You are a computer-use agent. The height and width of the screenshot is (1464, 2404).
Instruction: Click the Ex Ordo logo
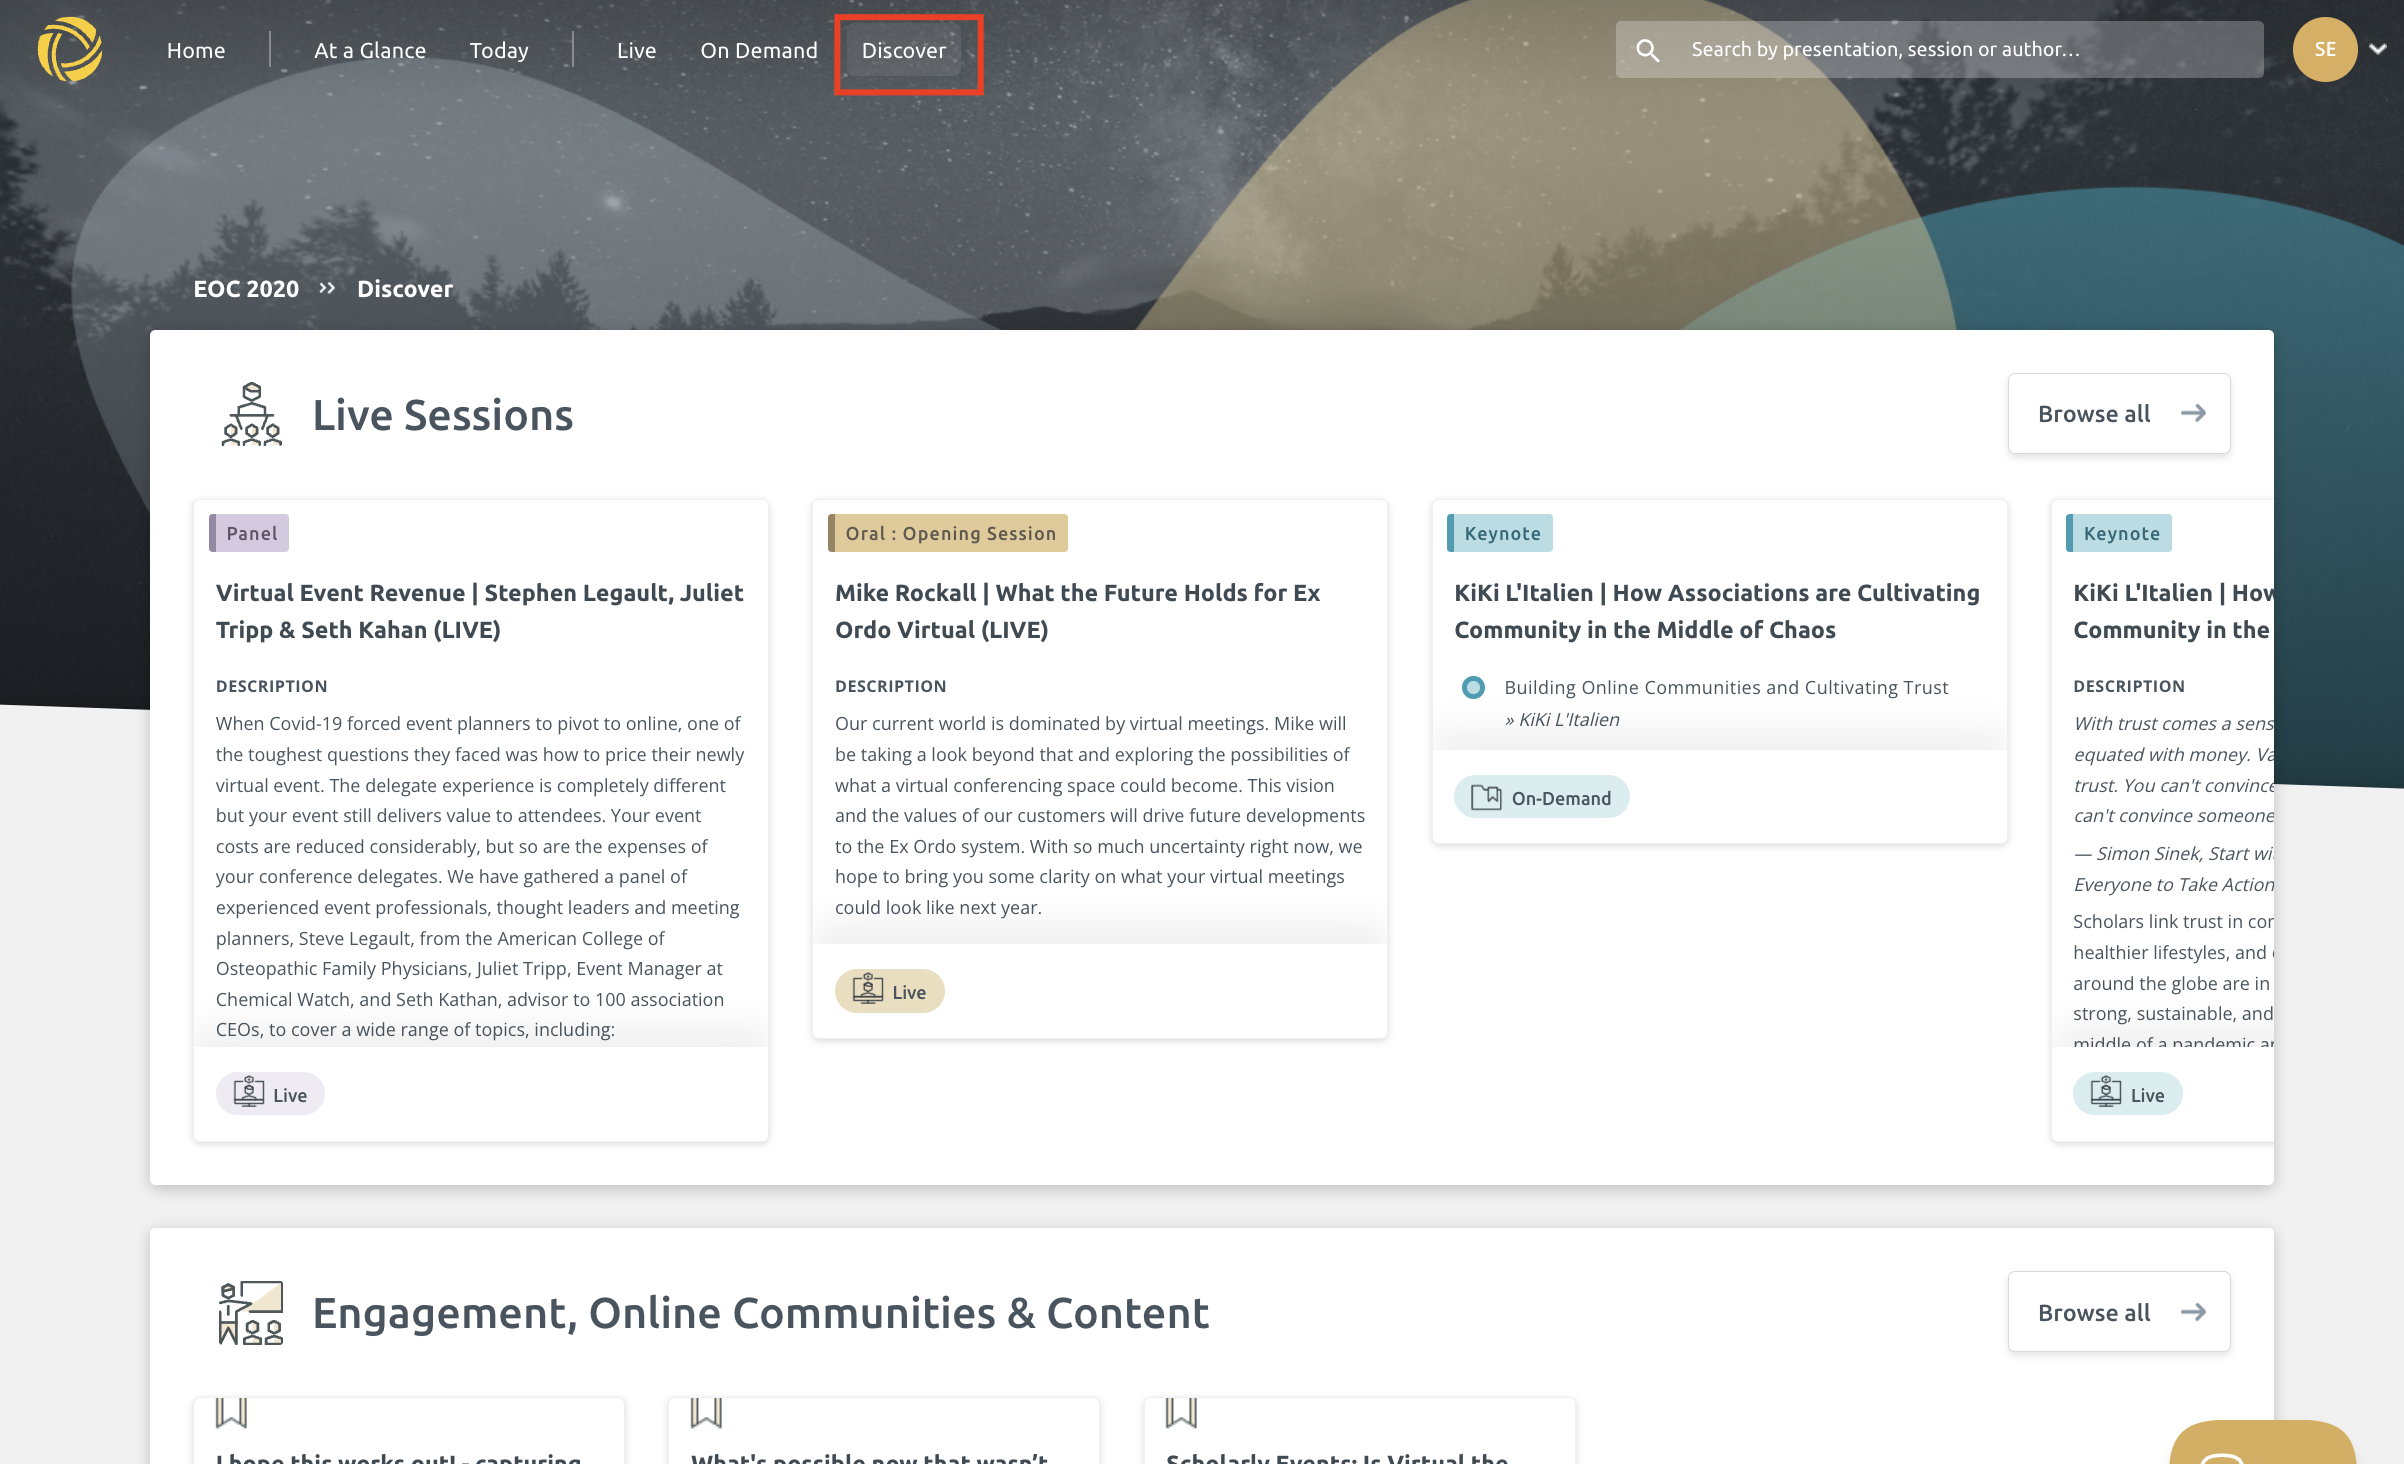coord(70,48)
